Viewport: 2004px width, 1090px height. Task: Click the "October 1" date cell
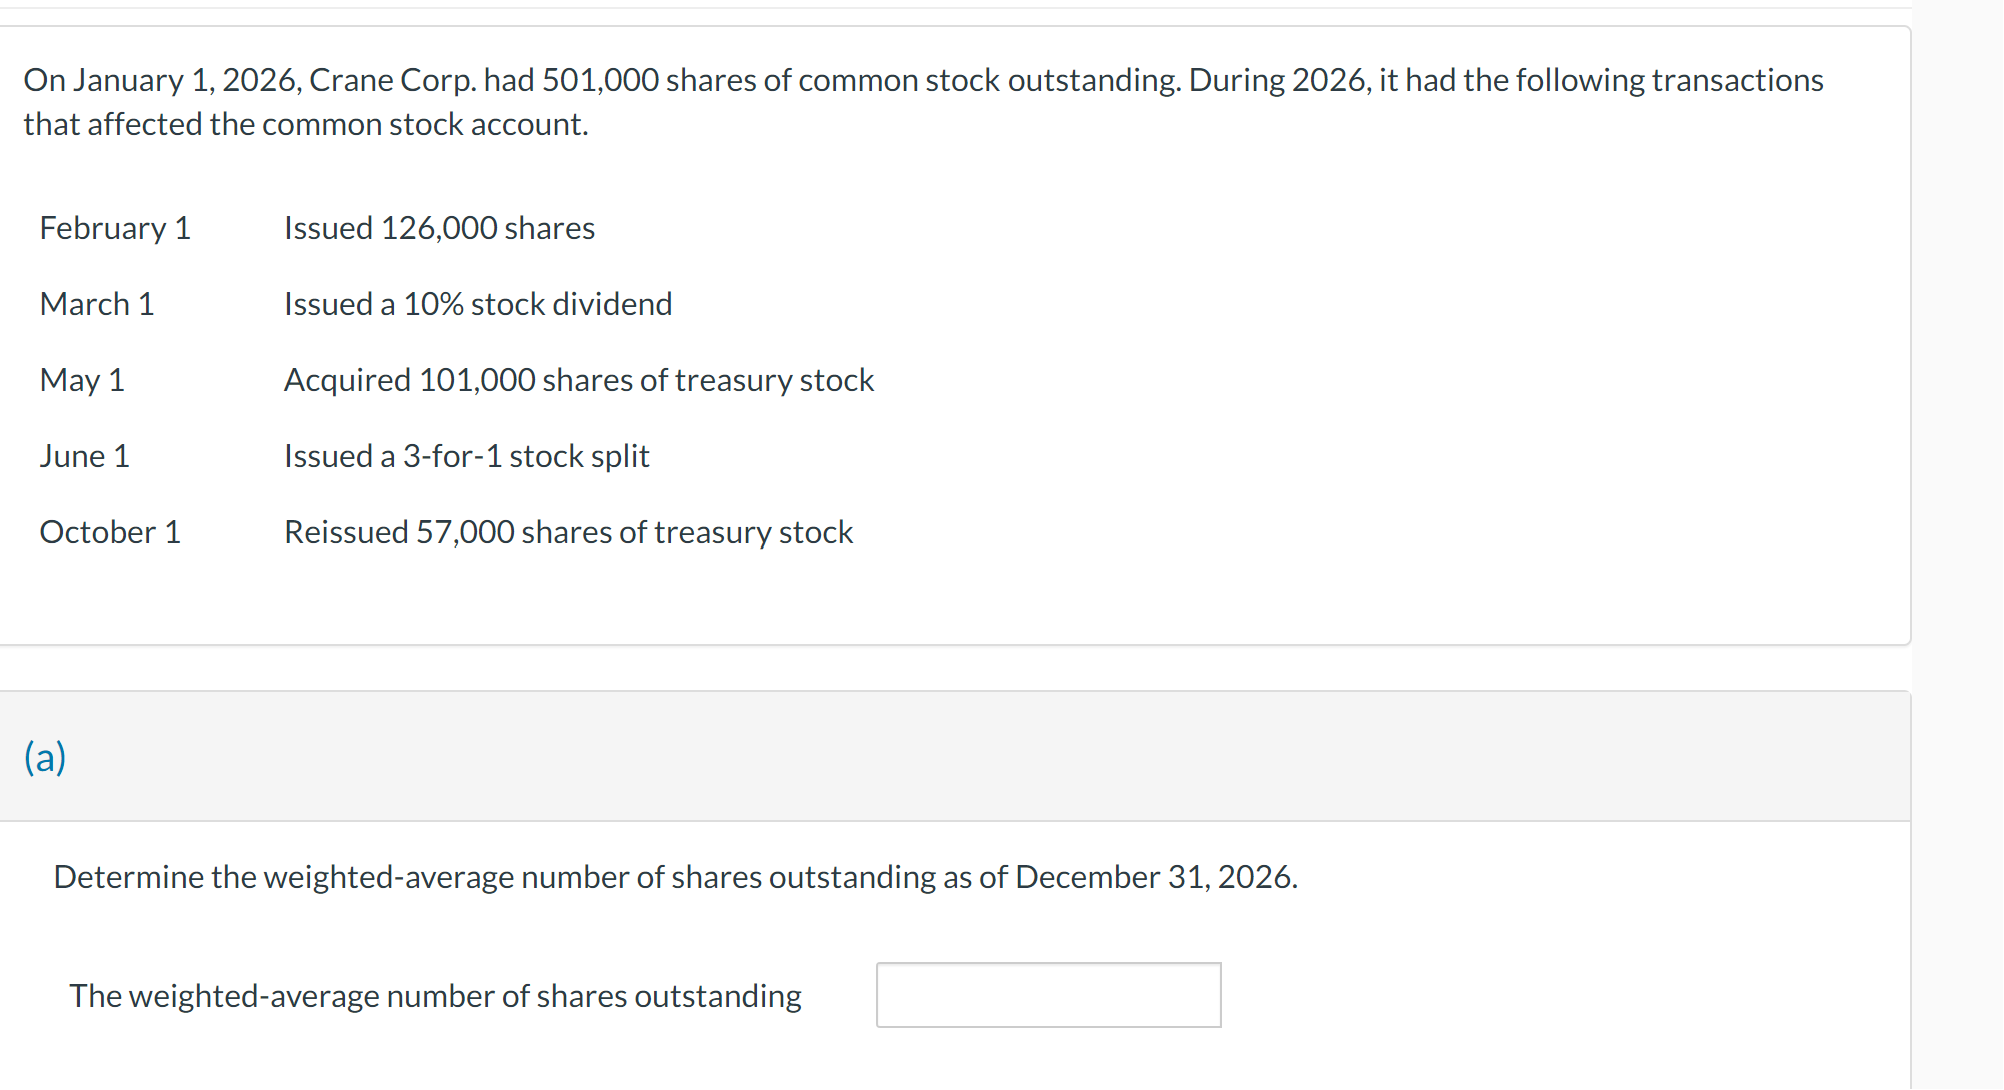coord(110,532)
